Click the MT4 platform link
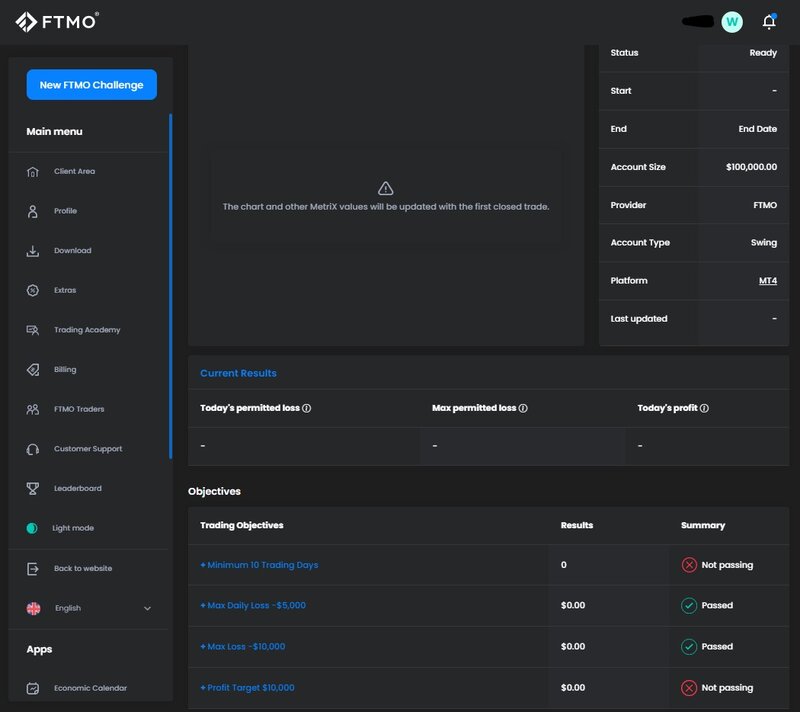The width and height of the screenshot is (800, 712). 767,281
